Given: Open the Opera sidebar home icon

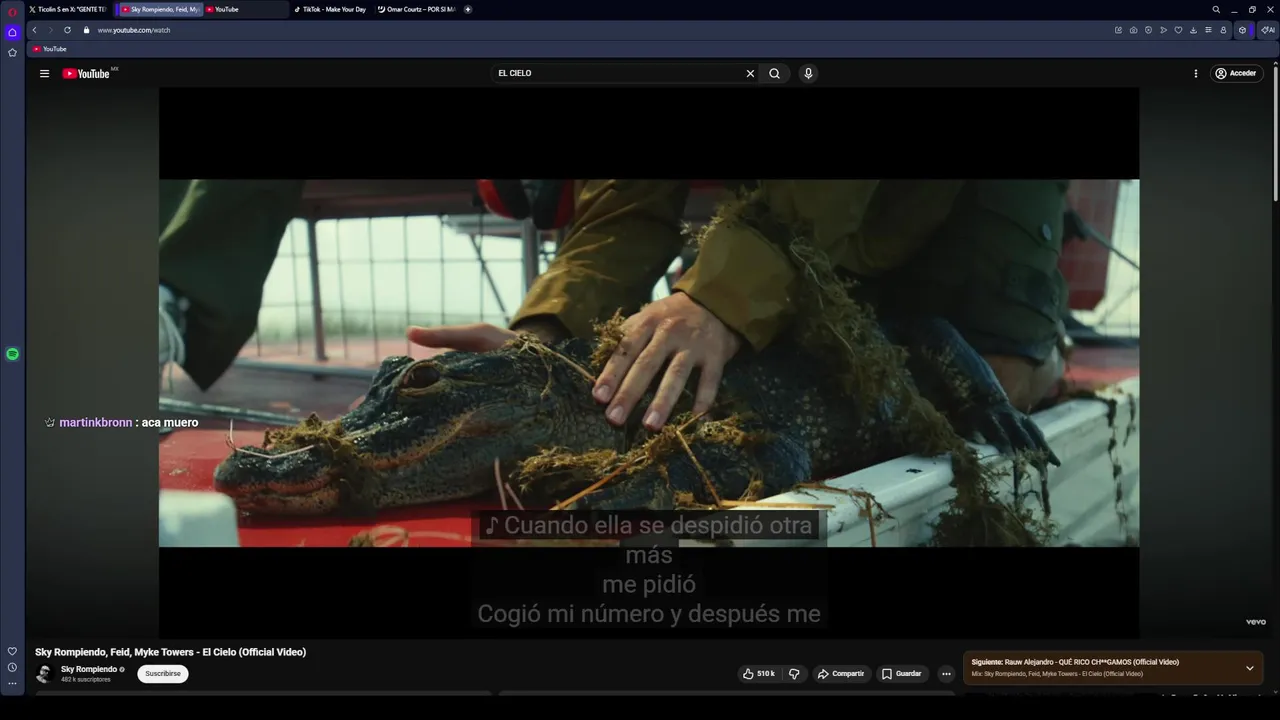Looking at the screenshot, I should pos(12,32).
